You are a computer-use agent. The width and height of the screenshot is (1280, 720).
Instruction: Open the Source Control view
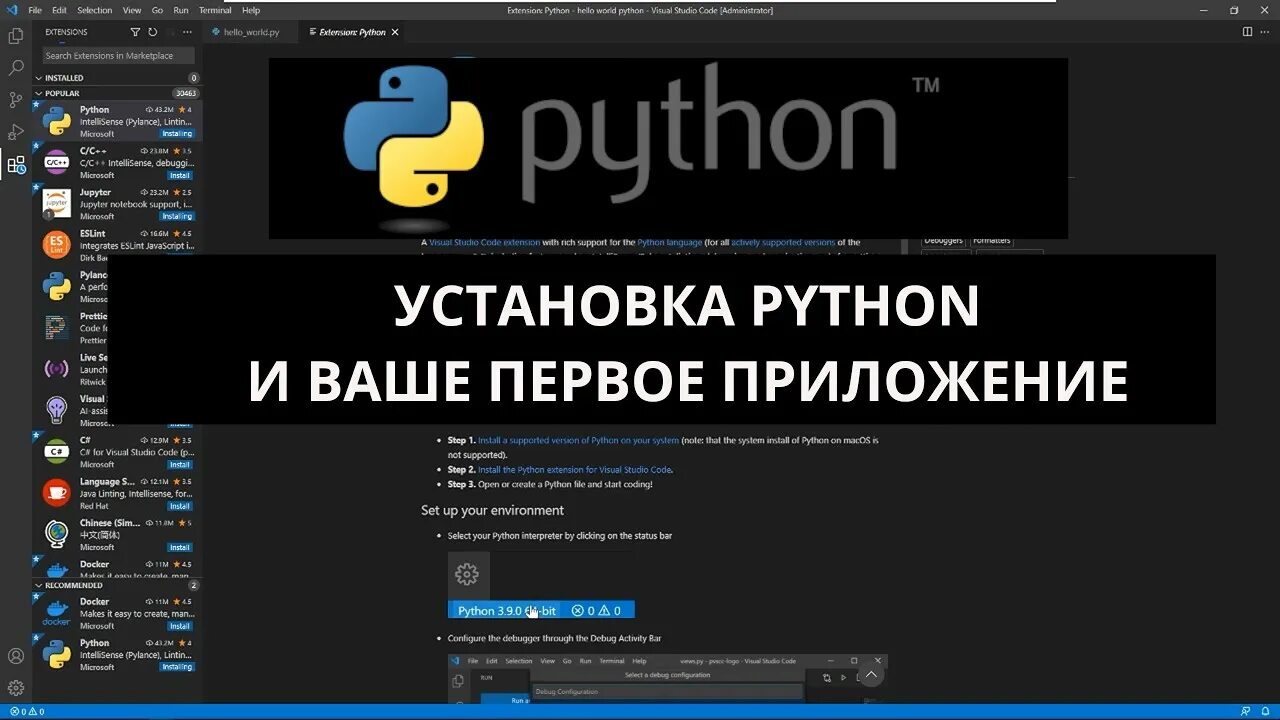click(x=16, y=100)
